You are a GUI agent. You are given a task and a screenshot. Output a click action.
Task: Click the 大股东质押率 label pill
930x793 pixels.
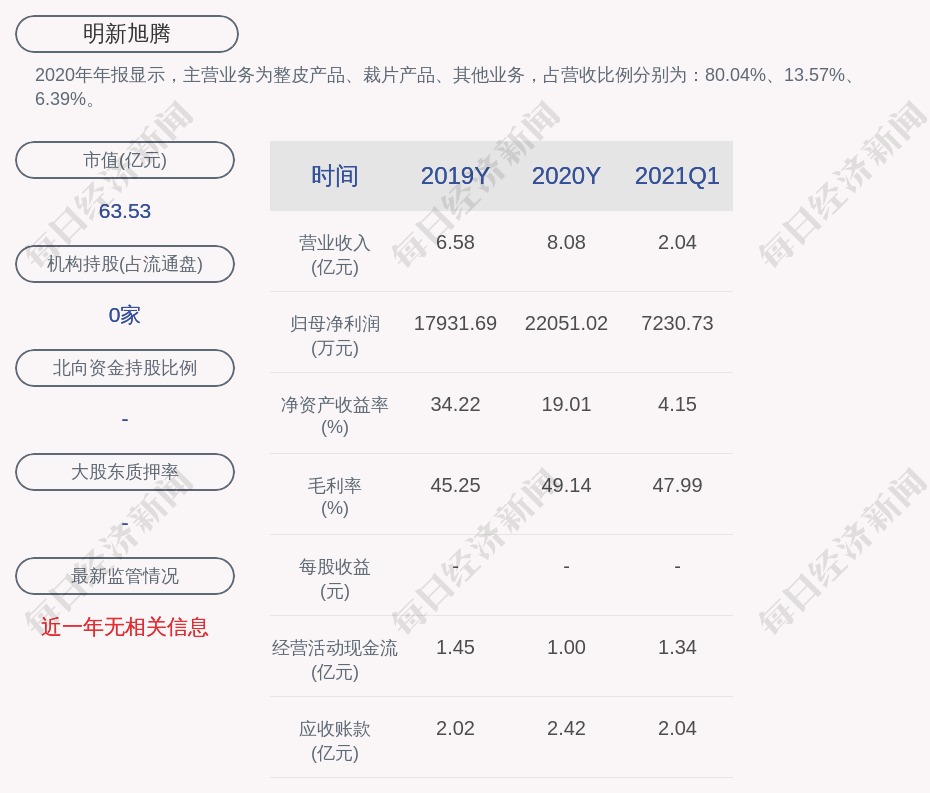tap(125, 472)
